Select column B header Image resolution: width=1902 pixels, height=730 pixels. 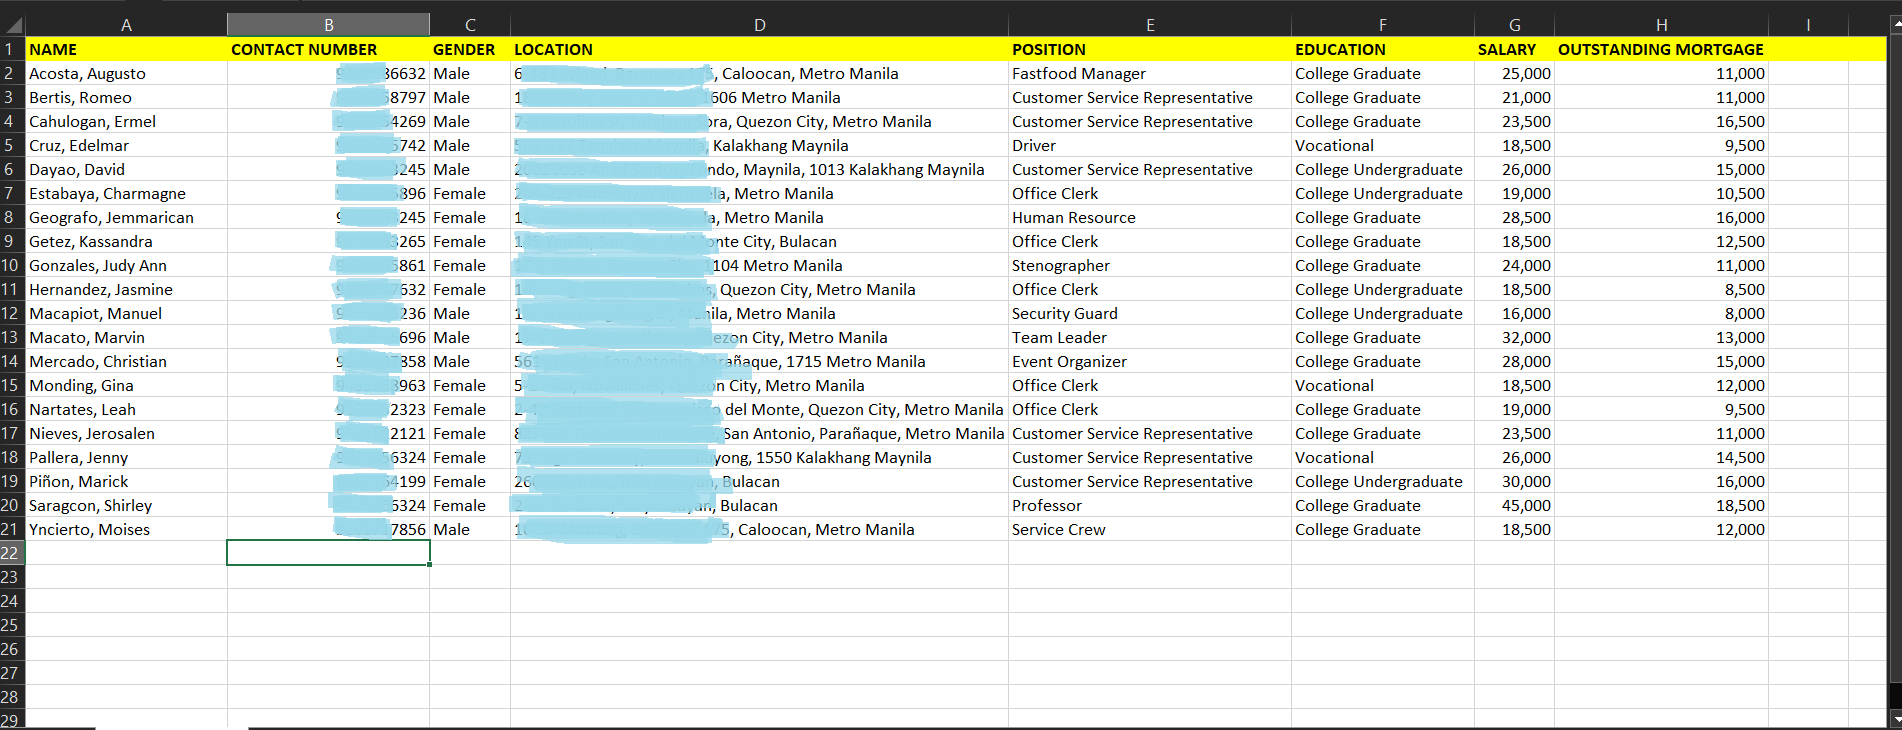click(x=328, y=25)
